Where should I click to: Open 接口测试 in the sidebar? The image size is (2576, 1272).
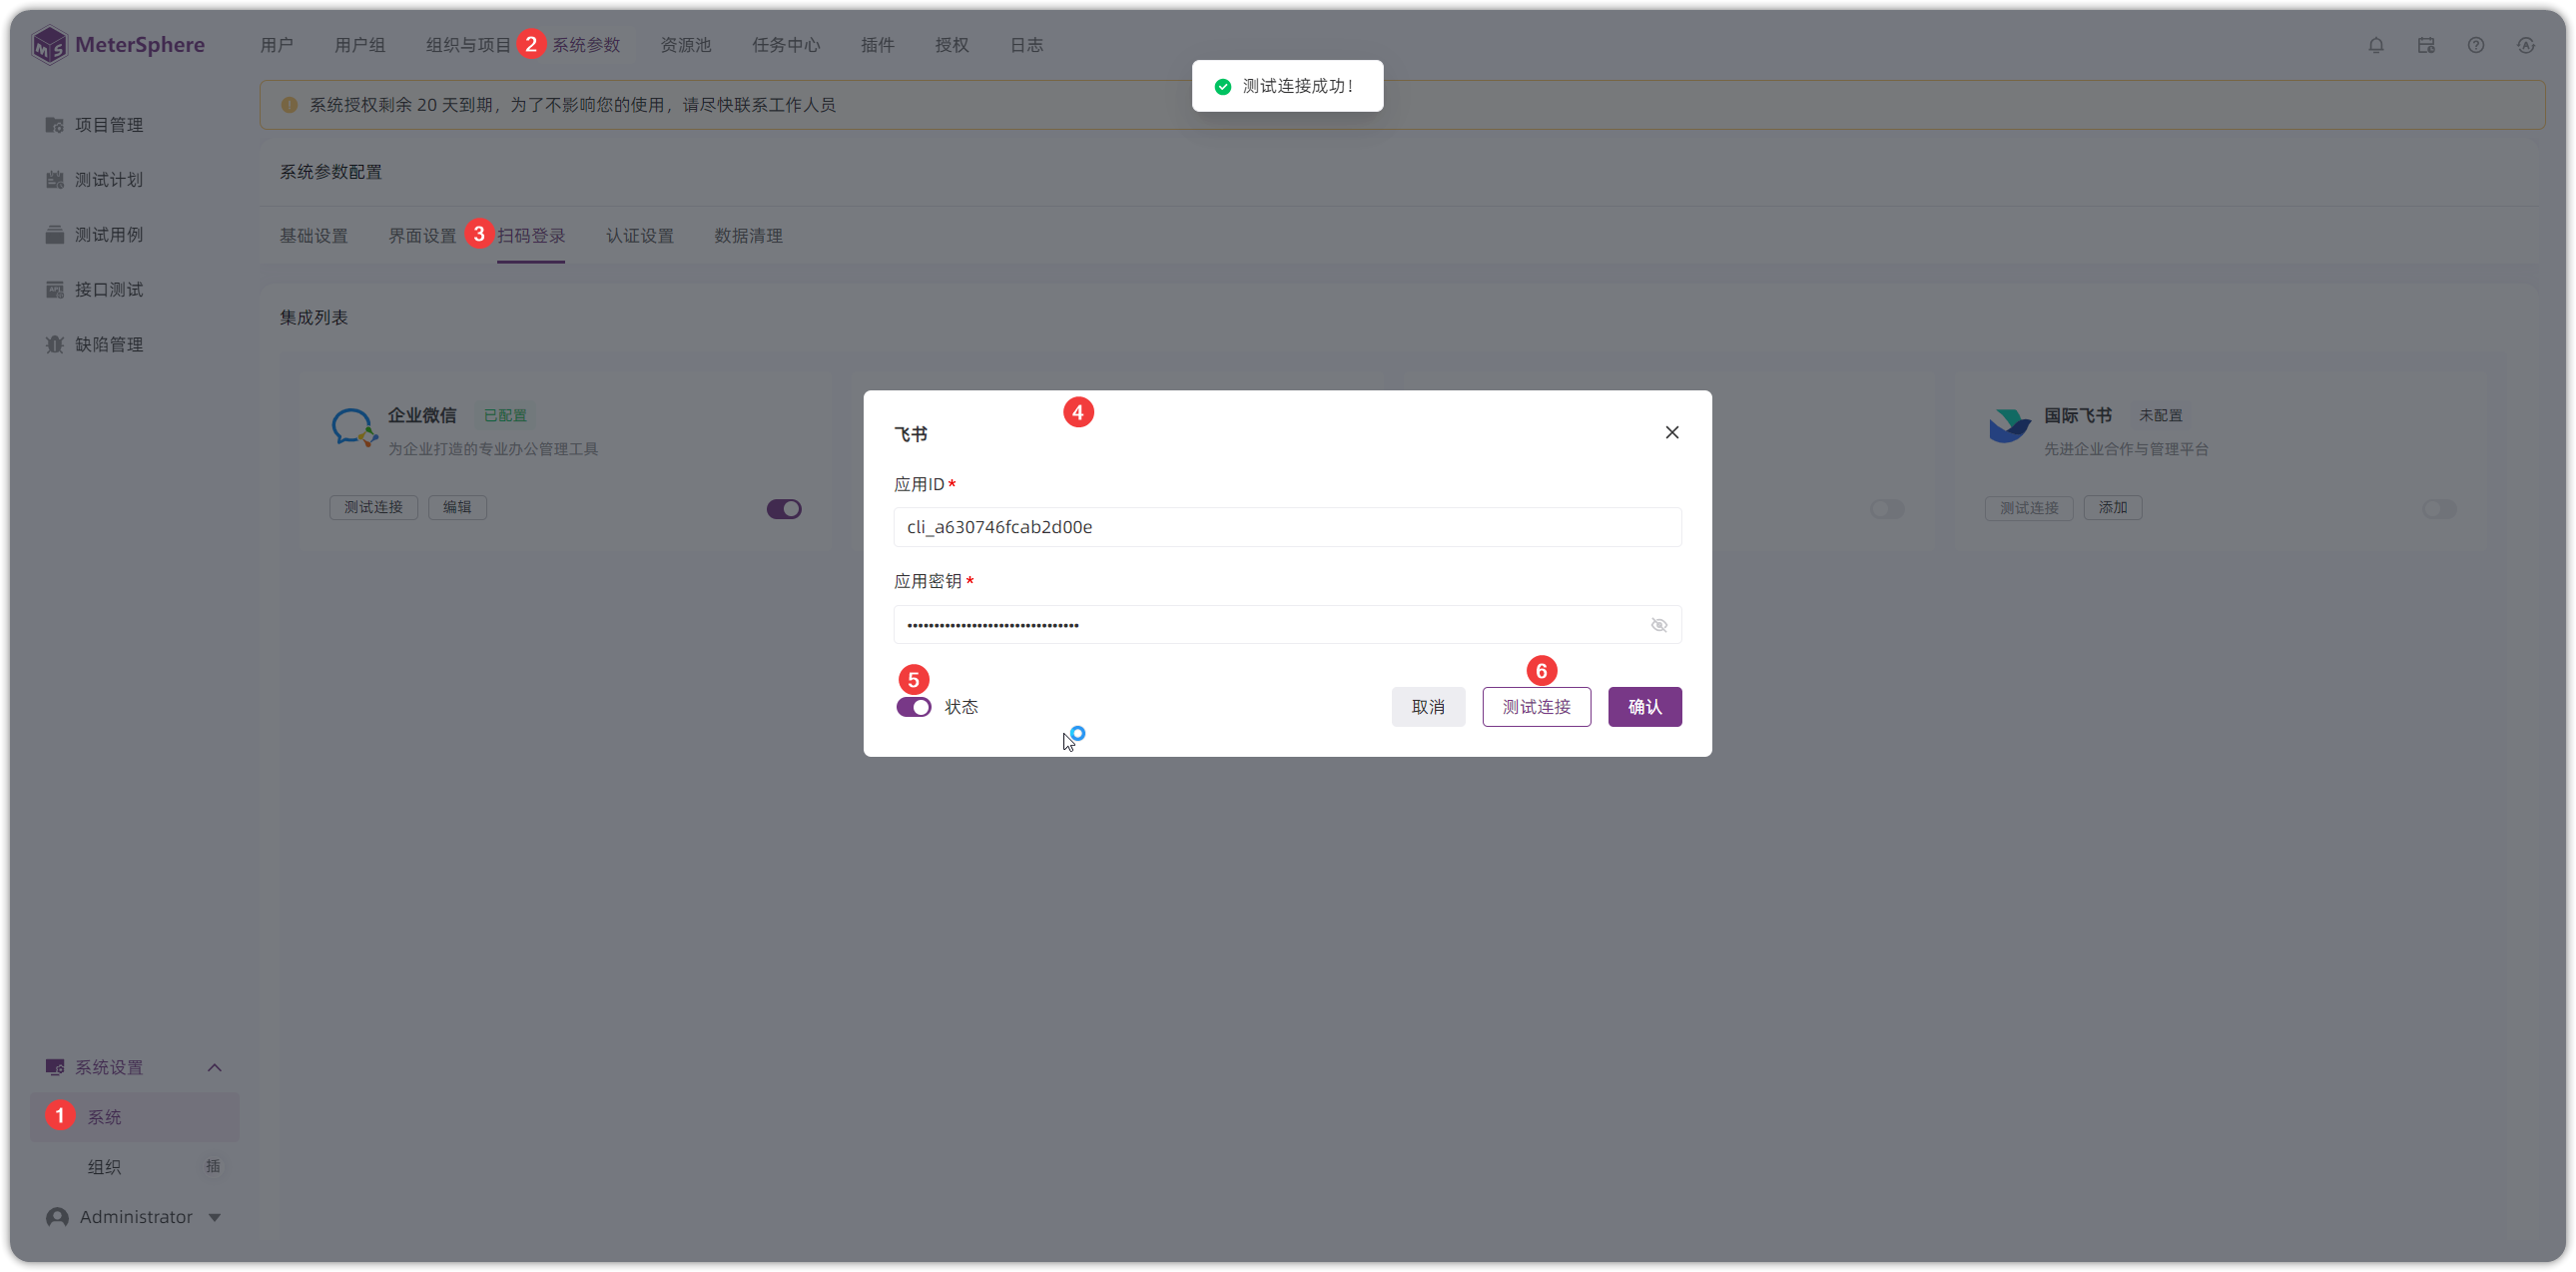point(109,290)
